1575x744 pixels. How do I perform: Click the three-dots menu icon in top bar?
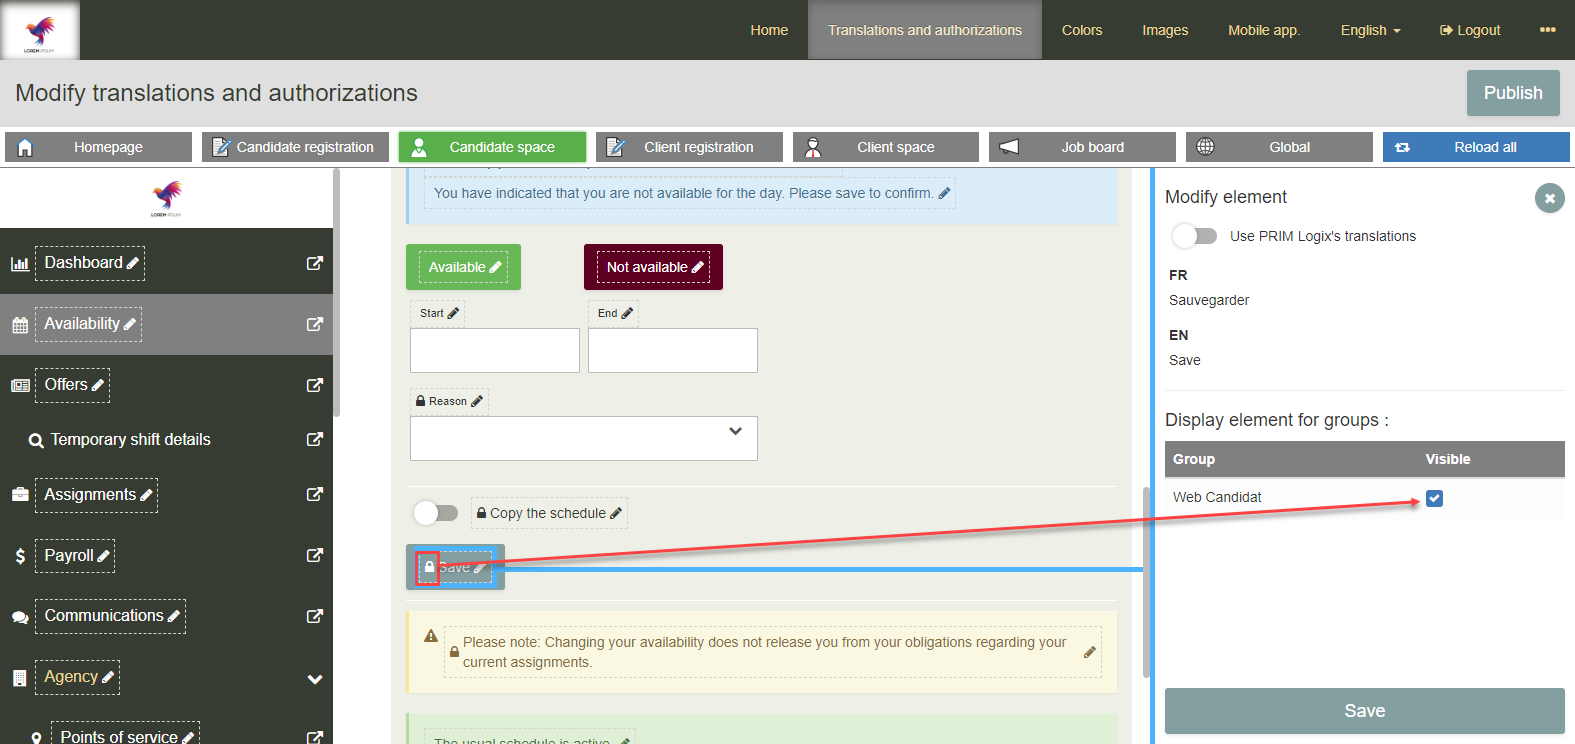tap(1547, 30)
